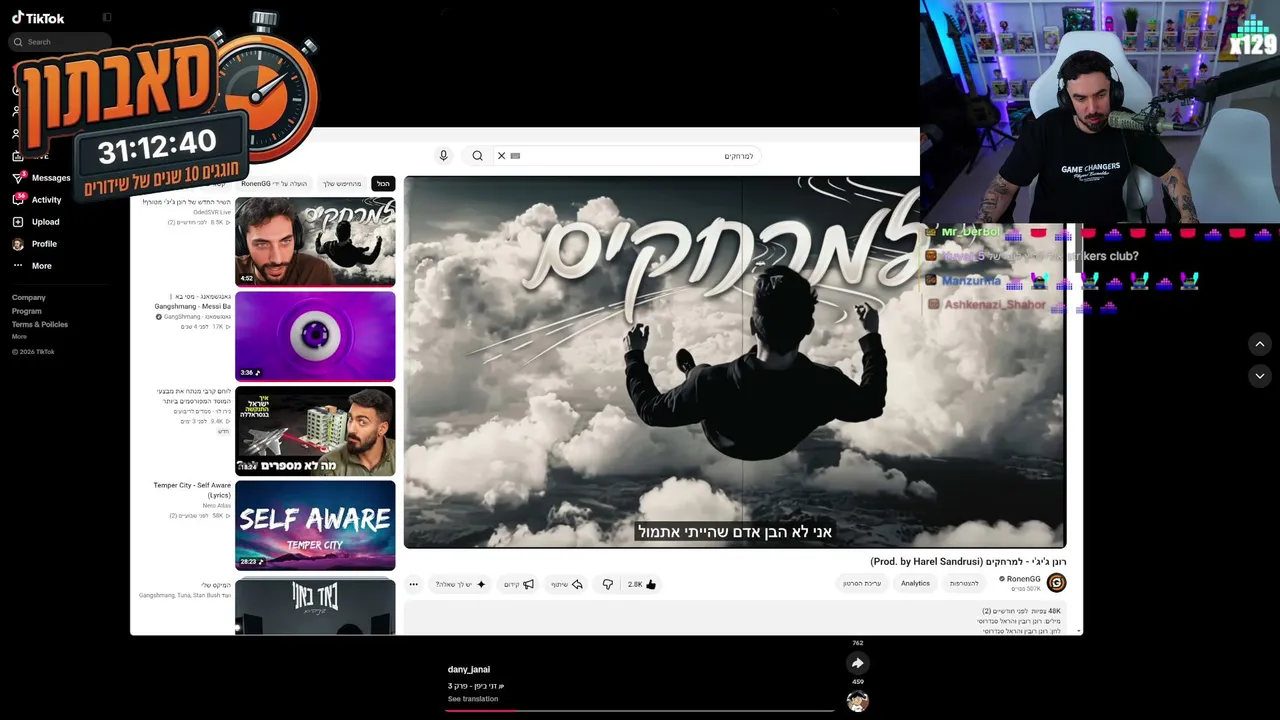Dislike the video with thumbs down
The height and width of the screenshot is (720, 1280).
[607, 584]
